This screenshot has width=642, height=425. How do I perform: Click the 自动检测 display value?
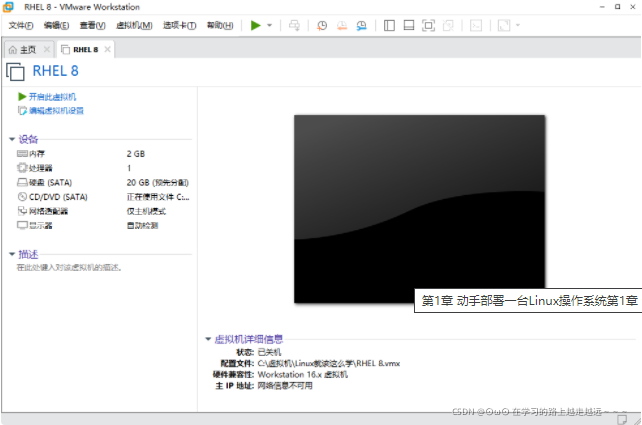142,226
